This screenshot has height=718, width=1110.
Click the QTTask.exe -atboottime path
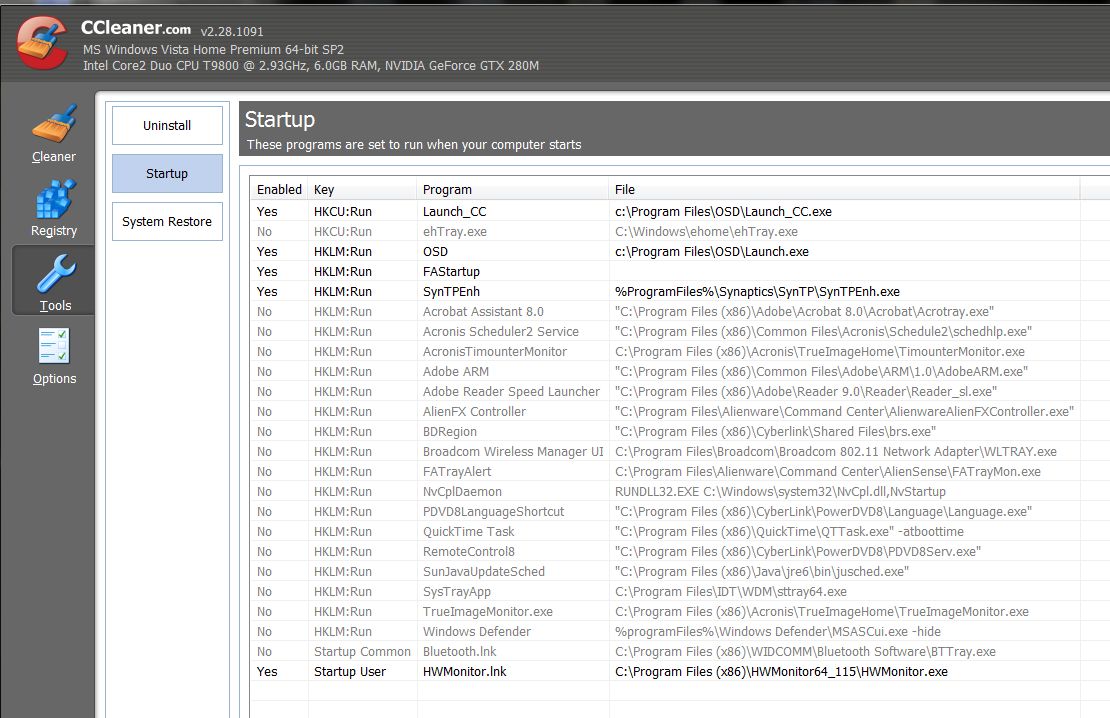789,532
